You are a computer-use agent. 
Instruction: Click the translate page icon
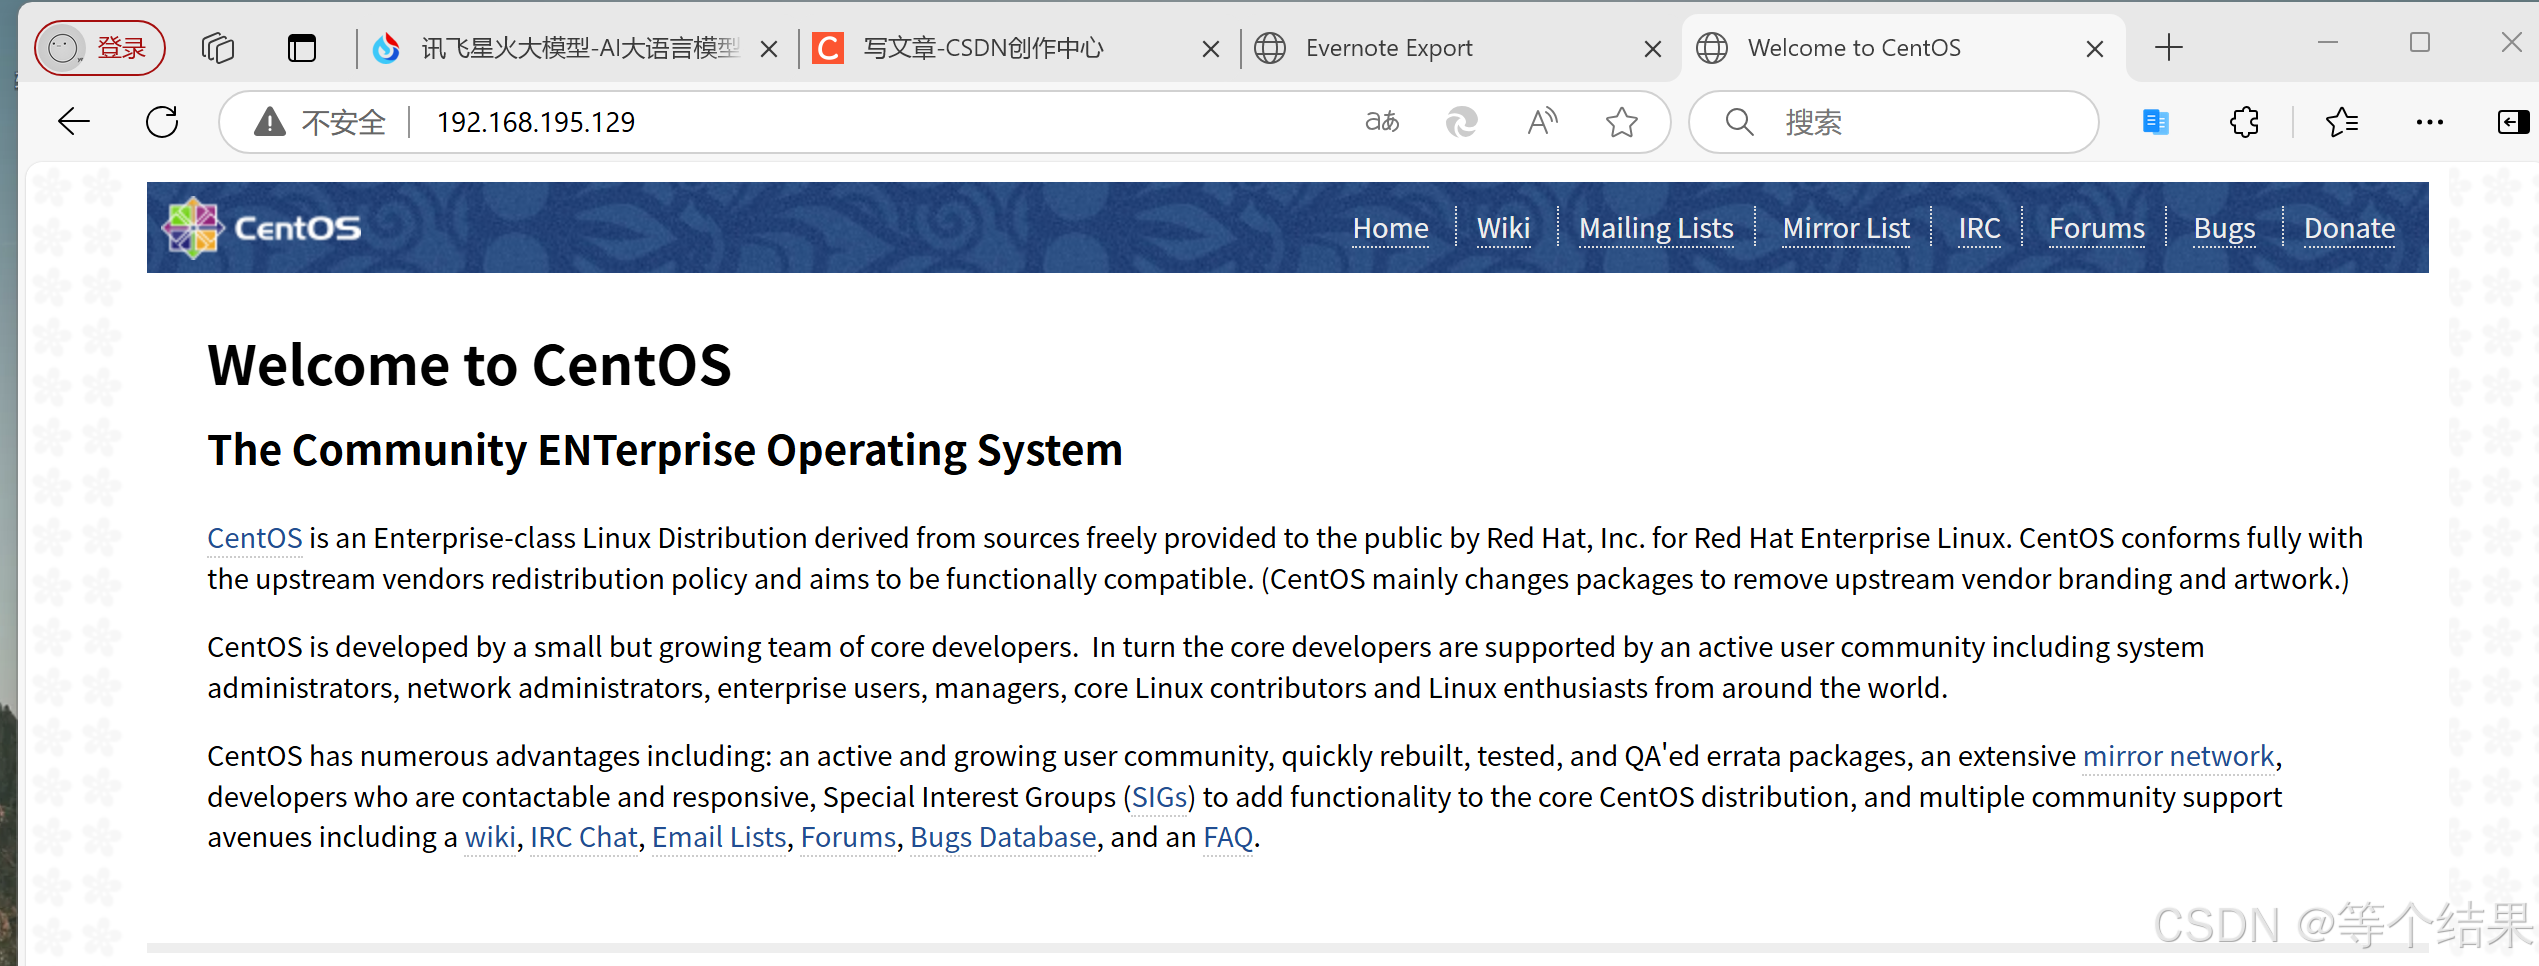click(1382, 122)
